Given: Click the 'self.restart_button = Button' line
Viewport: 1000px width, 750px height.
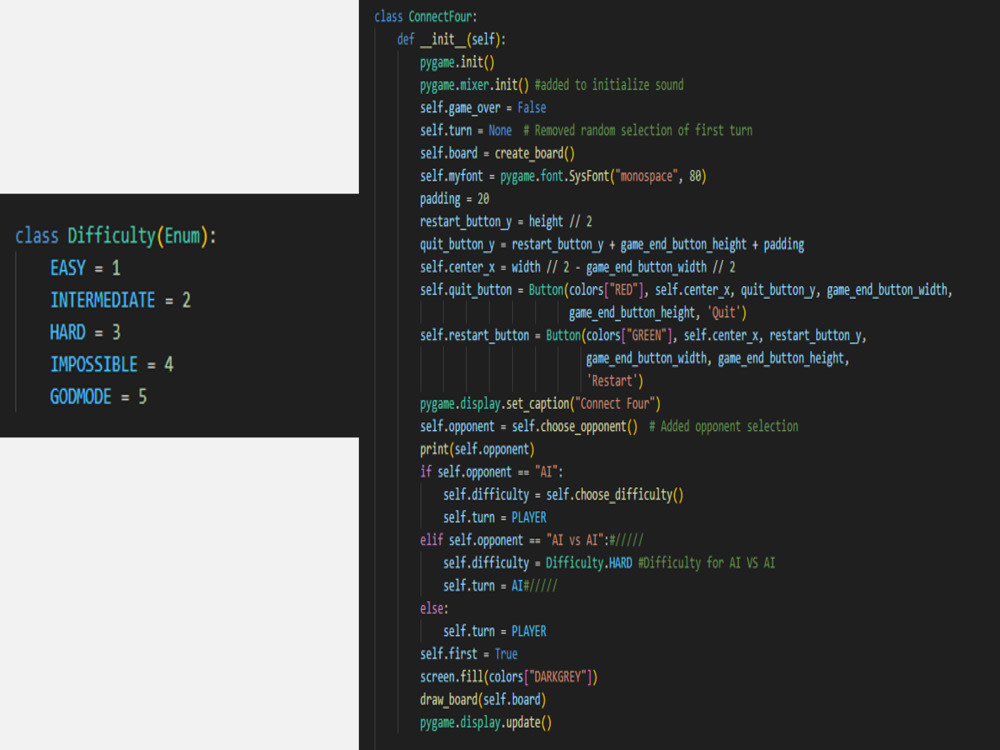Looking at the screenshot, I should 643,335.
